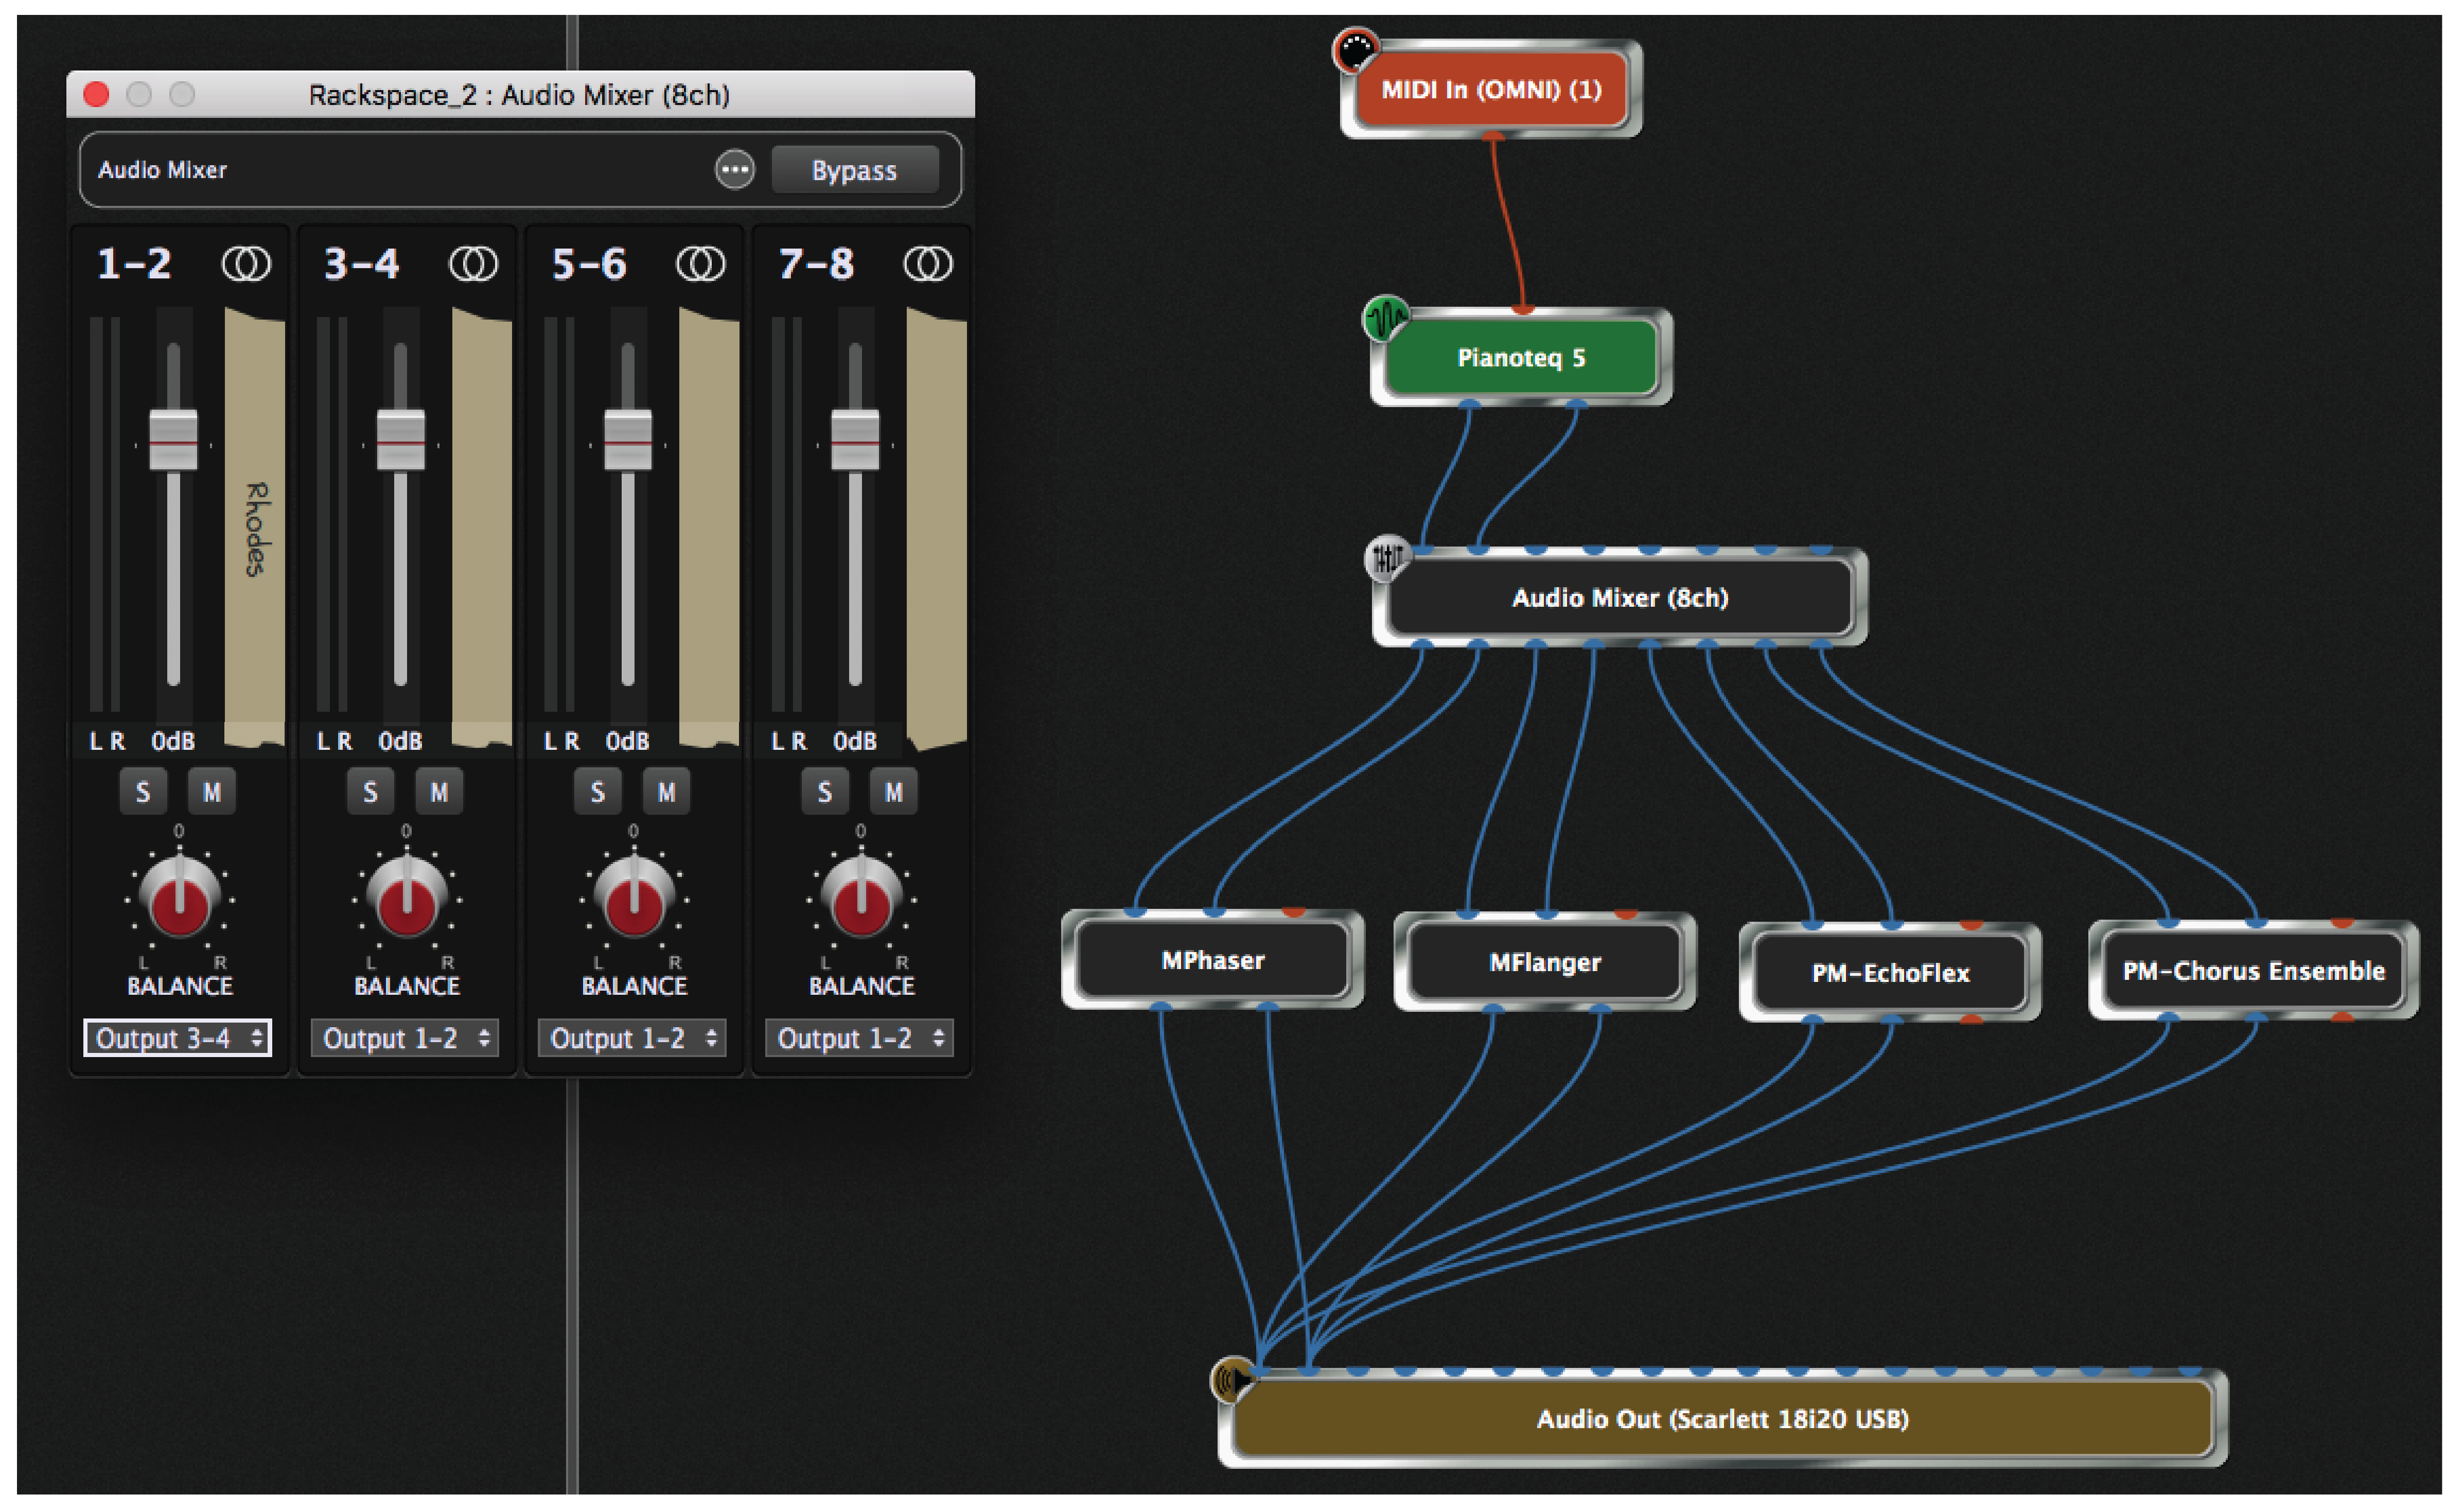Viewport: 2464px width, 1512px height.
Task: Open the Audio Mixer options ellipsis menu
Action: tap(735, 170)
